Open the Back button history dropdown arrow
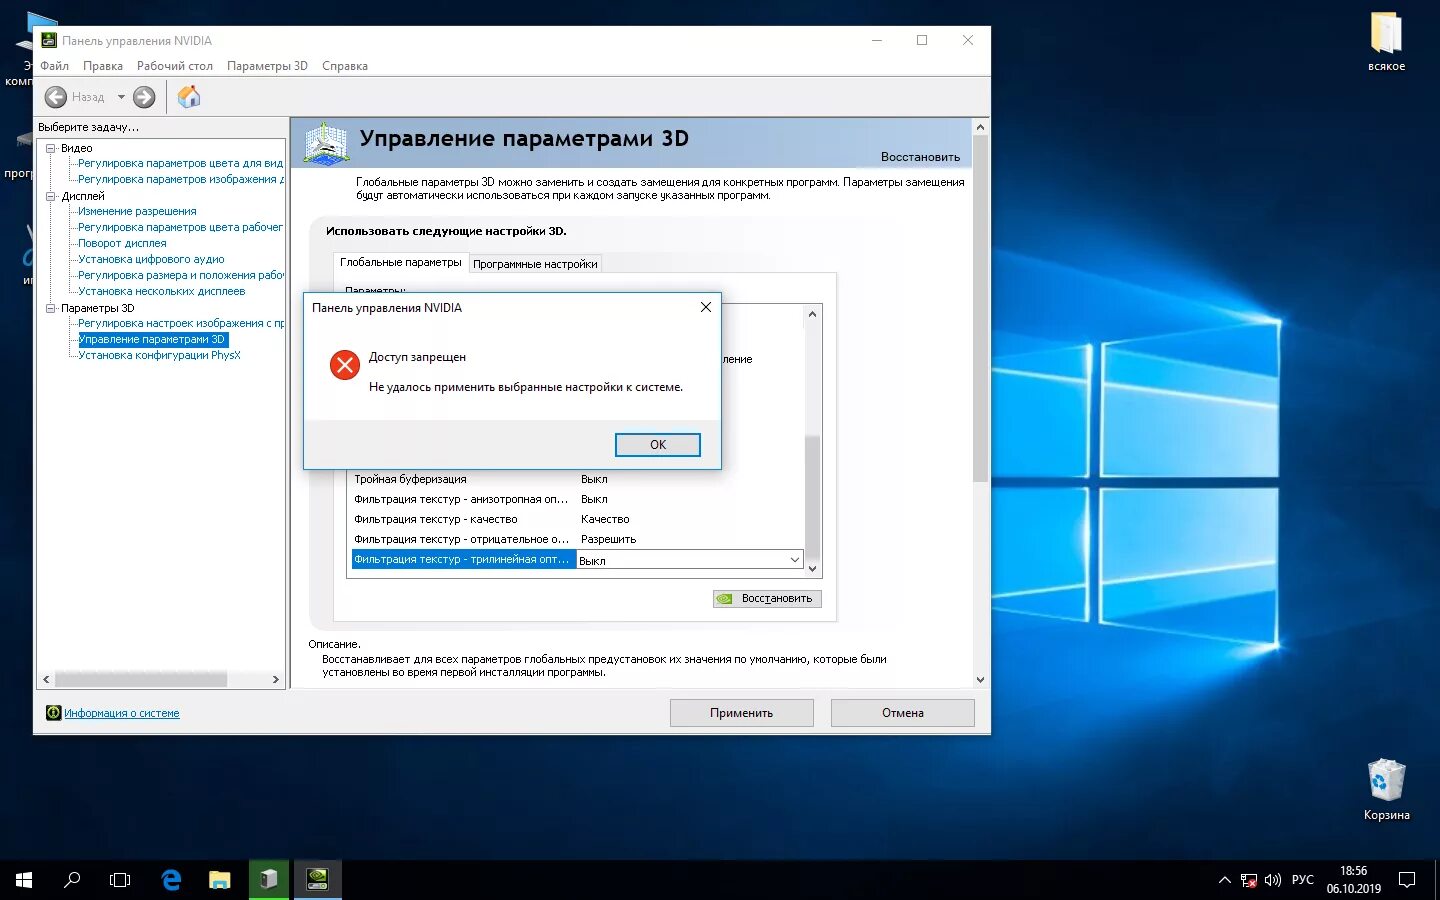This screenshot has width=1440, height=900. pyautogui.click(x=121, y=97)
